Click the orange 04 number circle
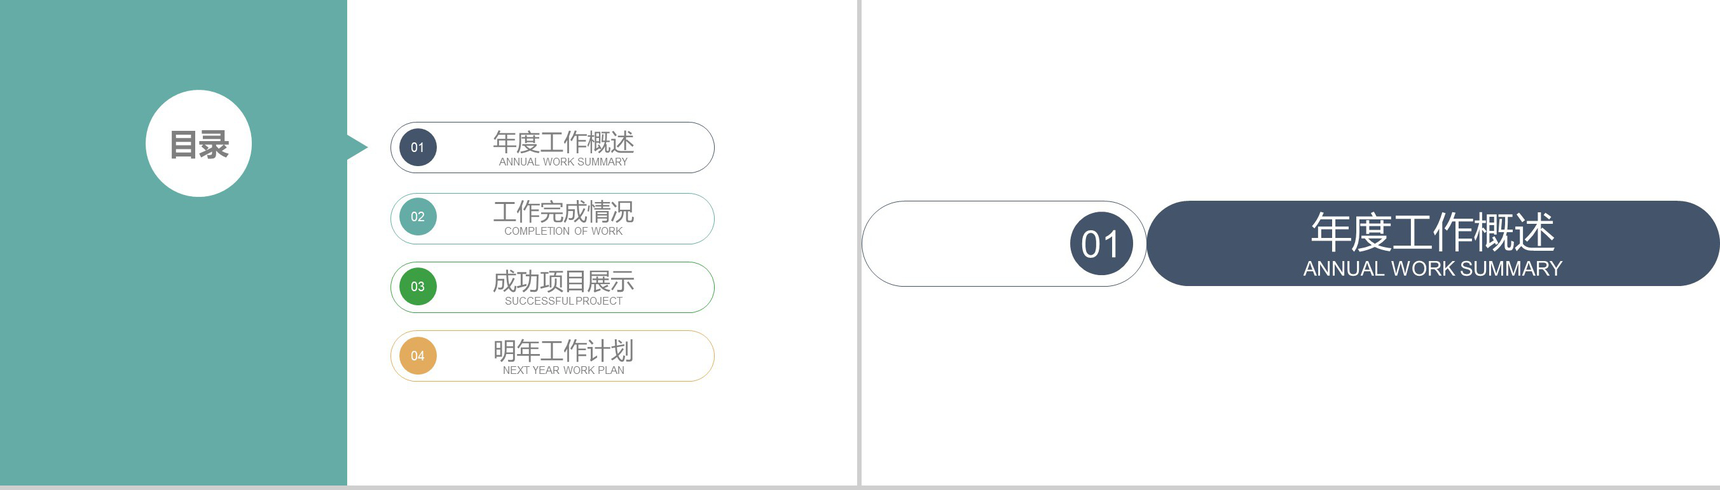 (x=418, y=356)
